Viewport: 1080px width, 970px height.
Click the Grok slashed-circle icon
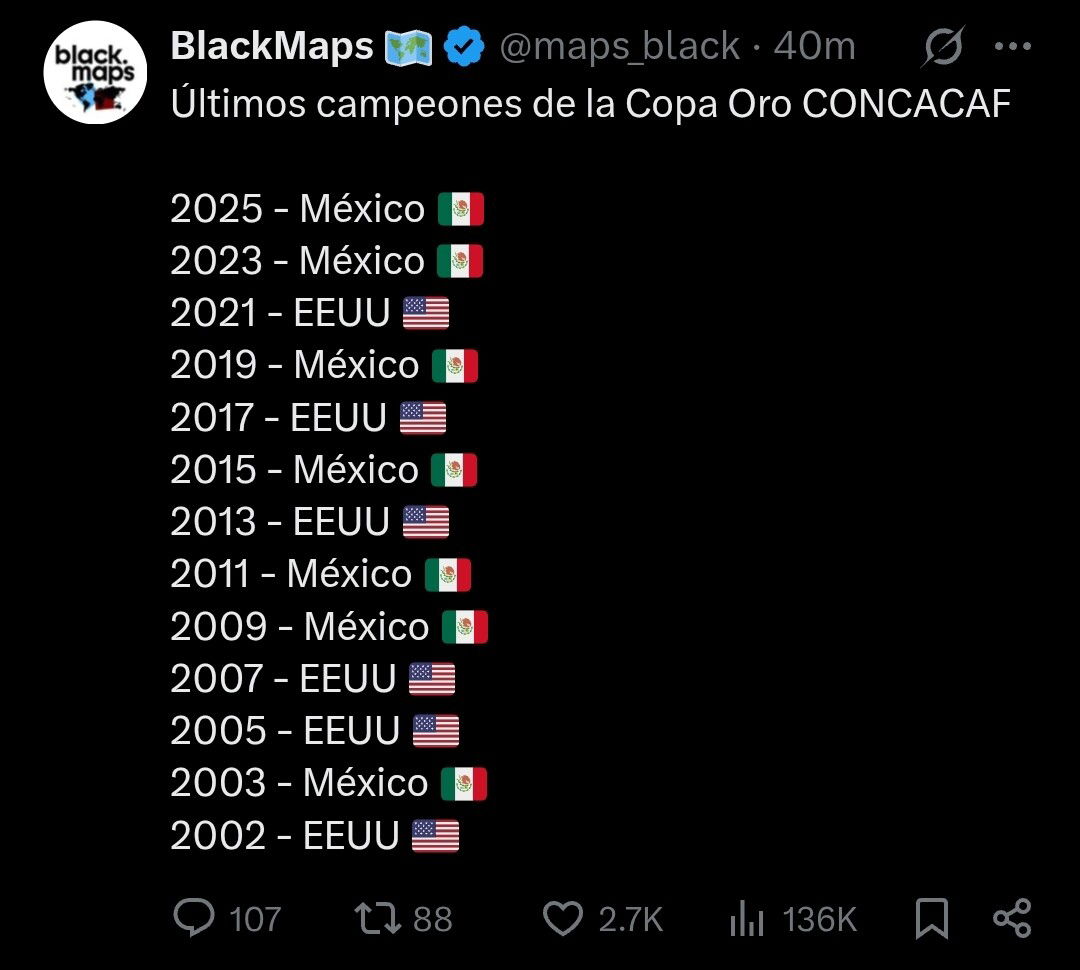pyautogui.click(x=942, y=47)
